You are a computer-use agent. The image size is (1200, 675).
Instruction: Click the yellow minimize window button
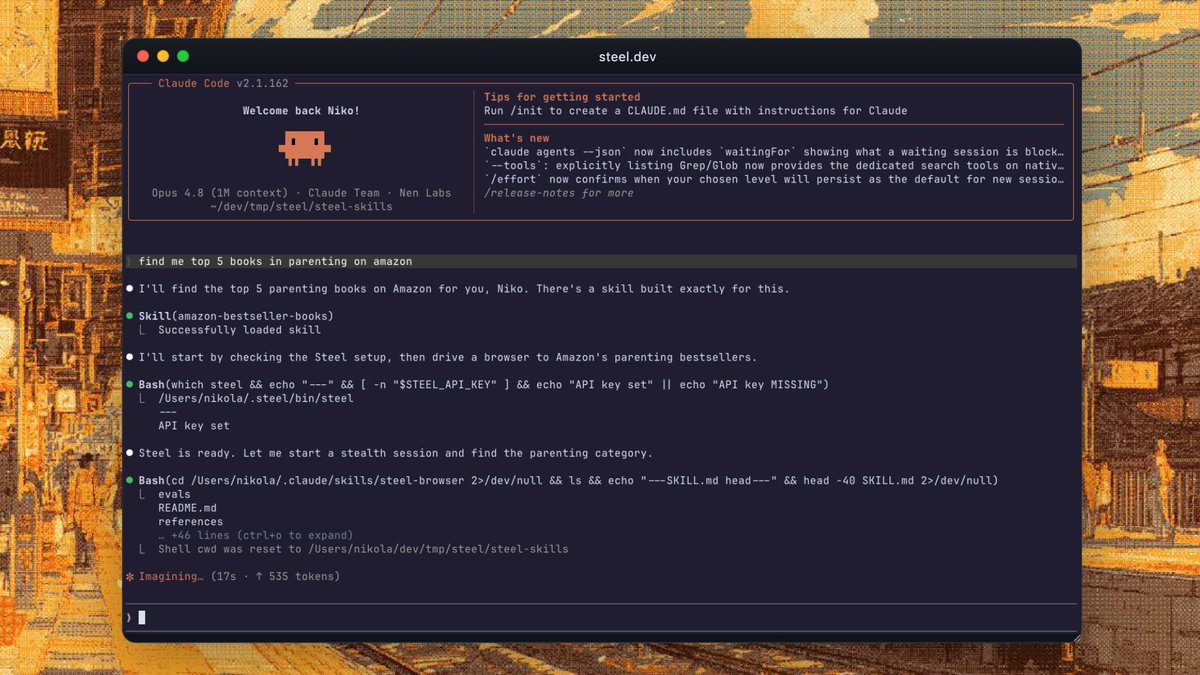click(163, 57)
